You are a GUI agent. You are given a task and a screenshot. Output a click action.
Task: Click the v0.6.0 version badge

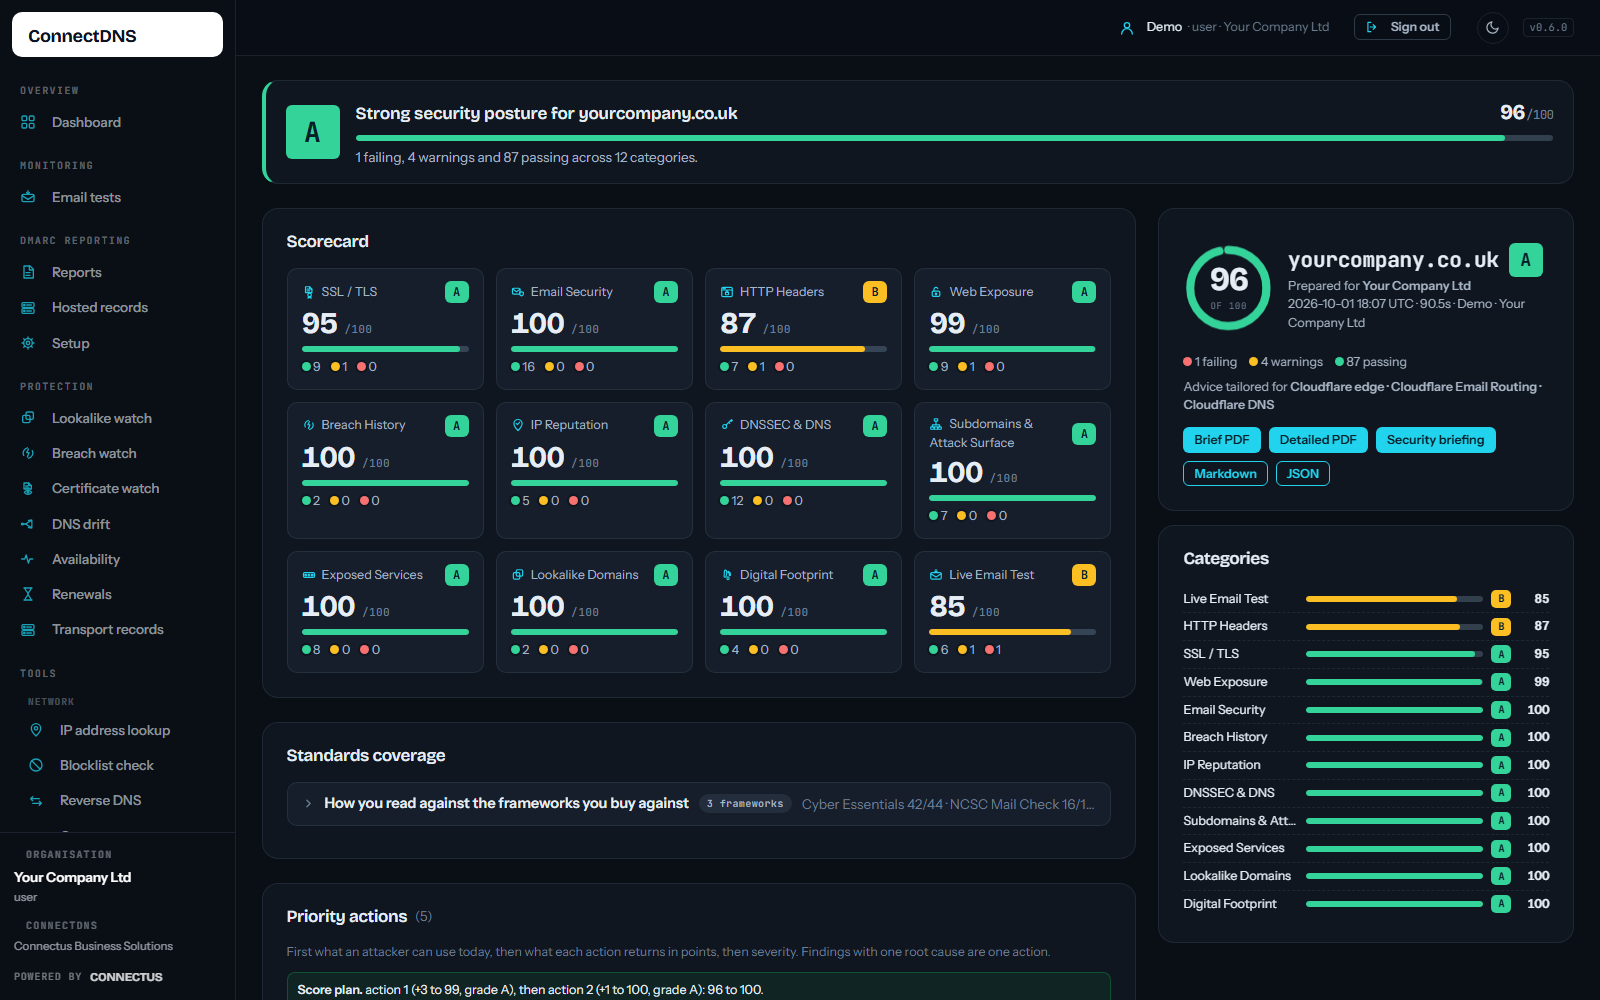click(x=1548, y=28)
